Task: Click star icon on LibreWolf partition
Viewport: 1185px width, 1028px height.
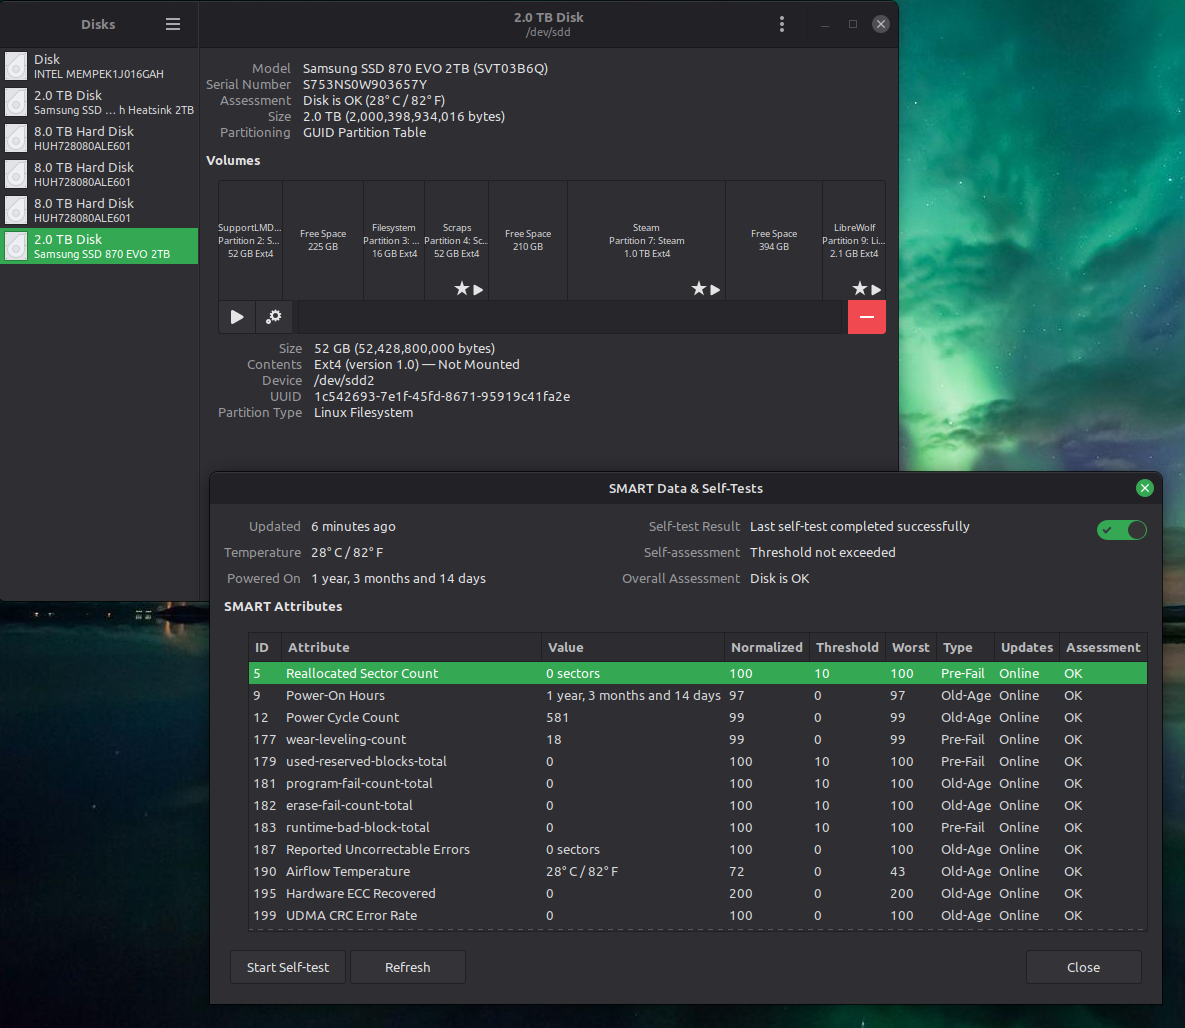Action: (860, 289)
